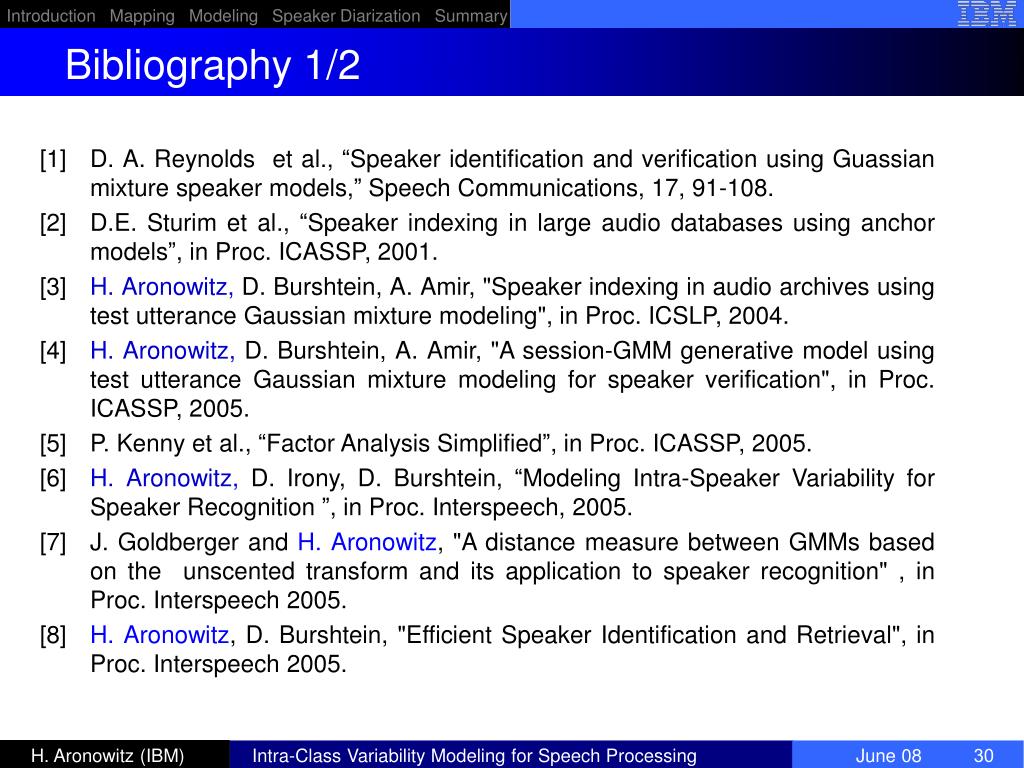Image resolution: width=1024 pixels, height=768 pixels.
Task: Click the June 08 date in footer
Action: coord(888,756)
